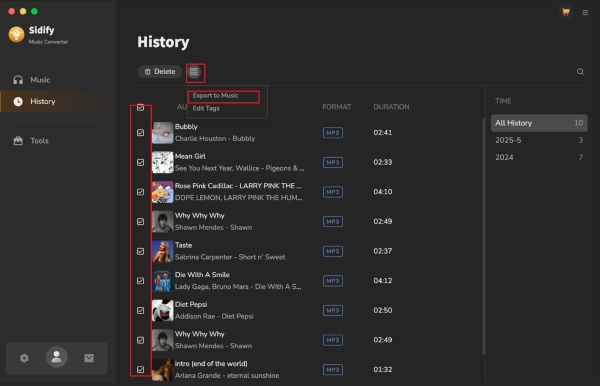Open settings gear icon
The height and width of the screenshot is (386, 600).
(24, 358)
